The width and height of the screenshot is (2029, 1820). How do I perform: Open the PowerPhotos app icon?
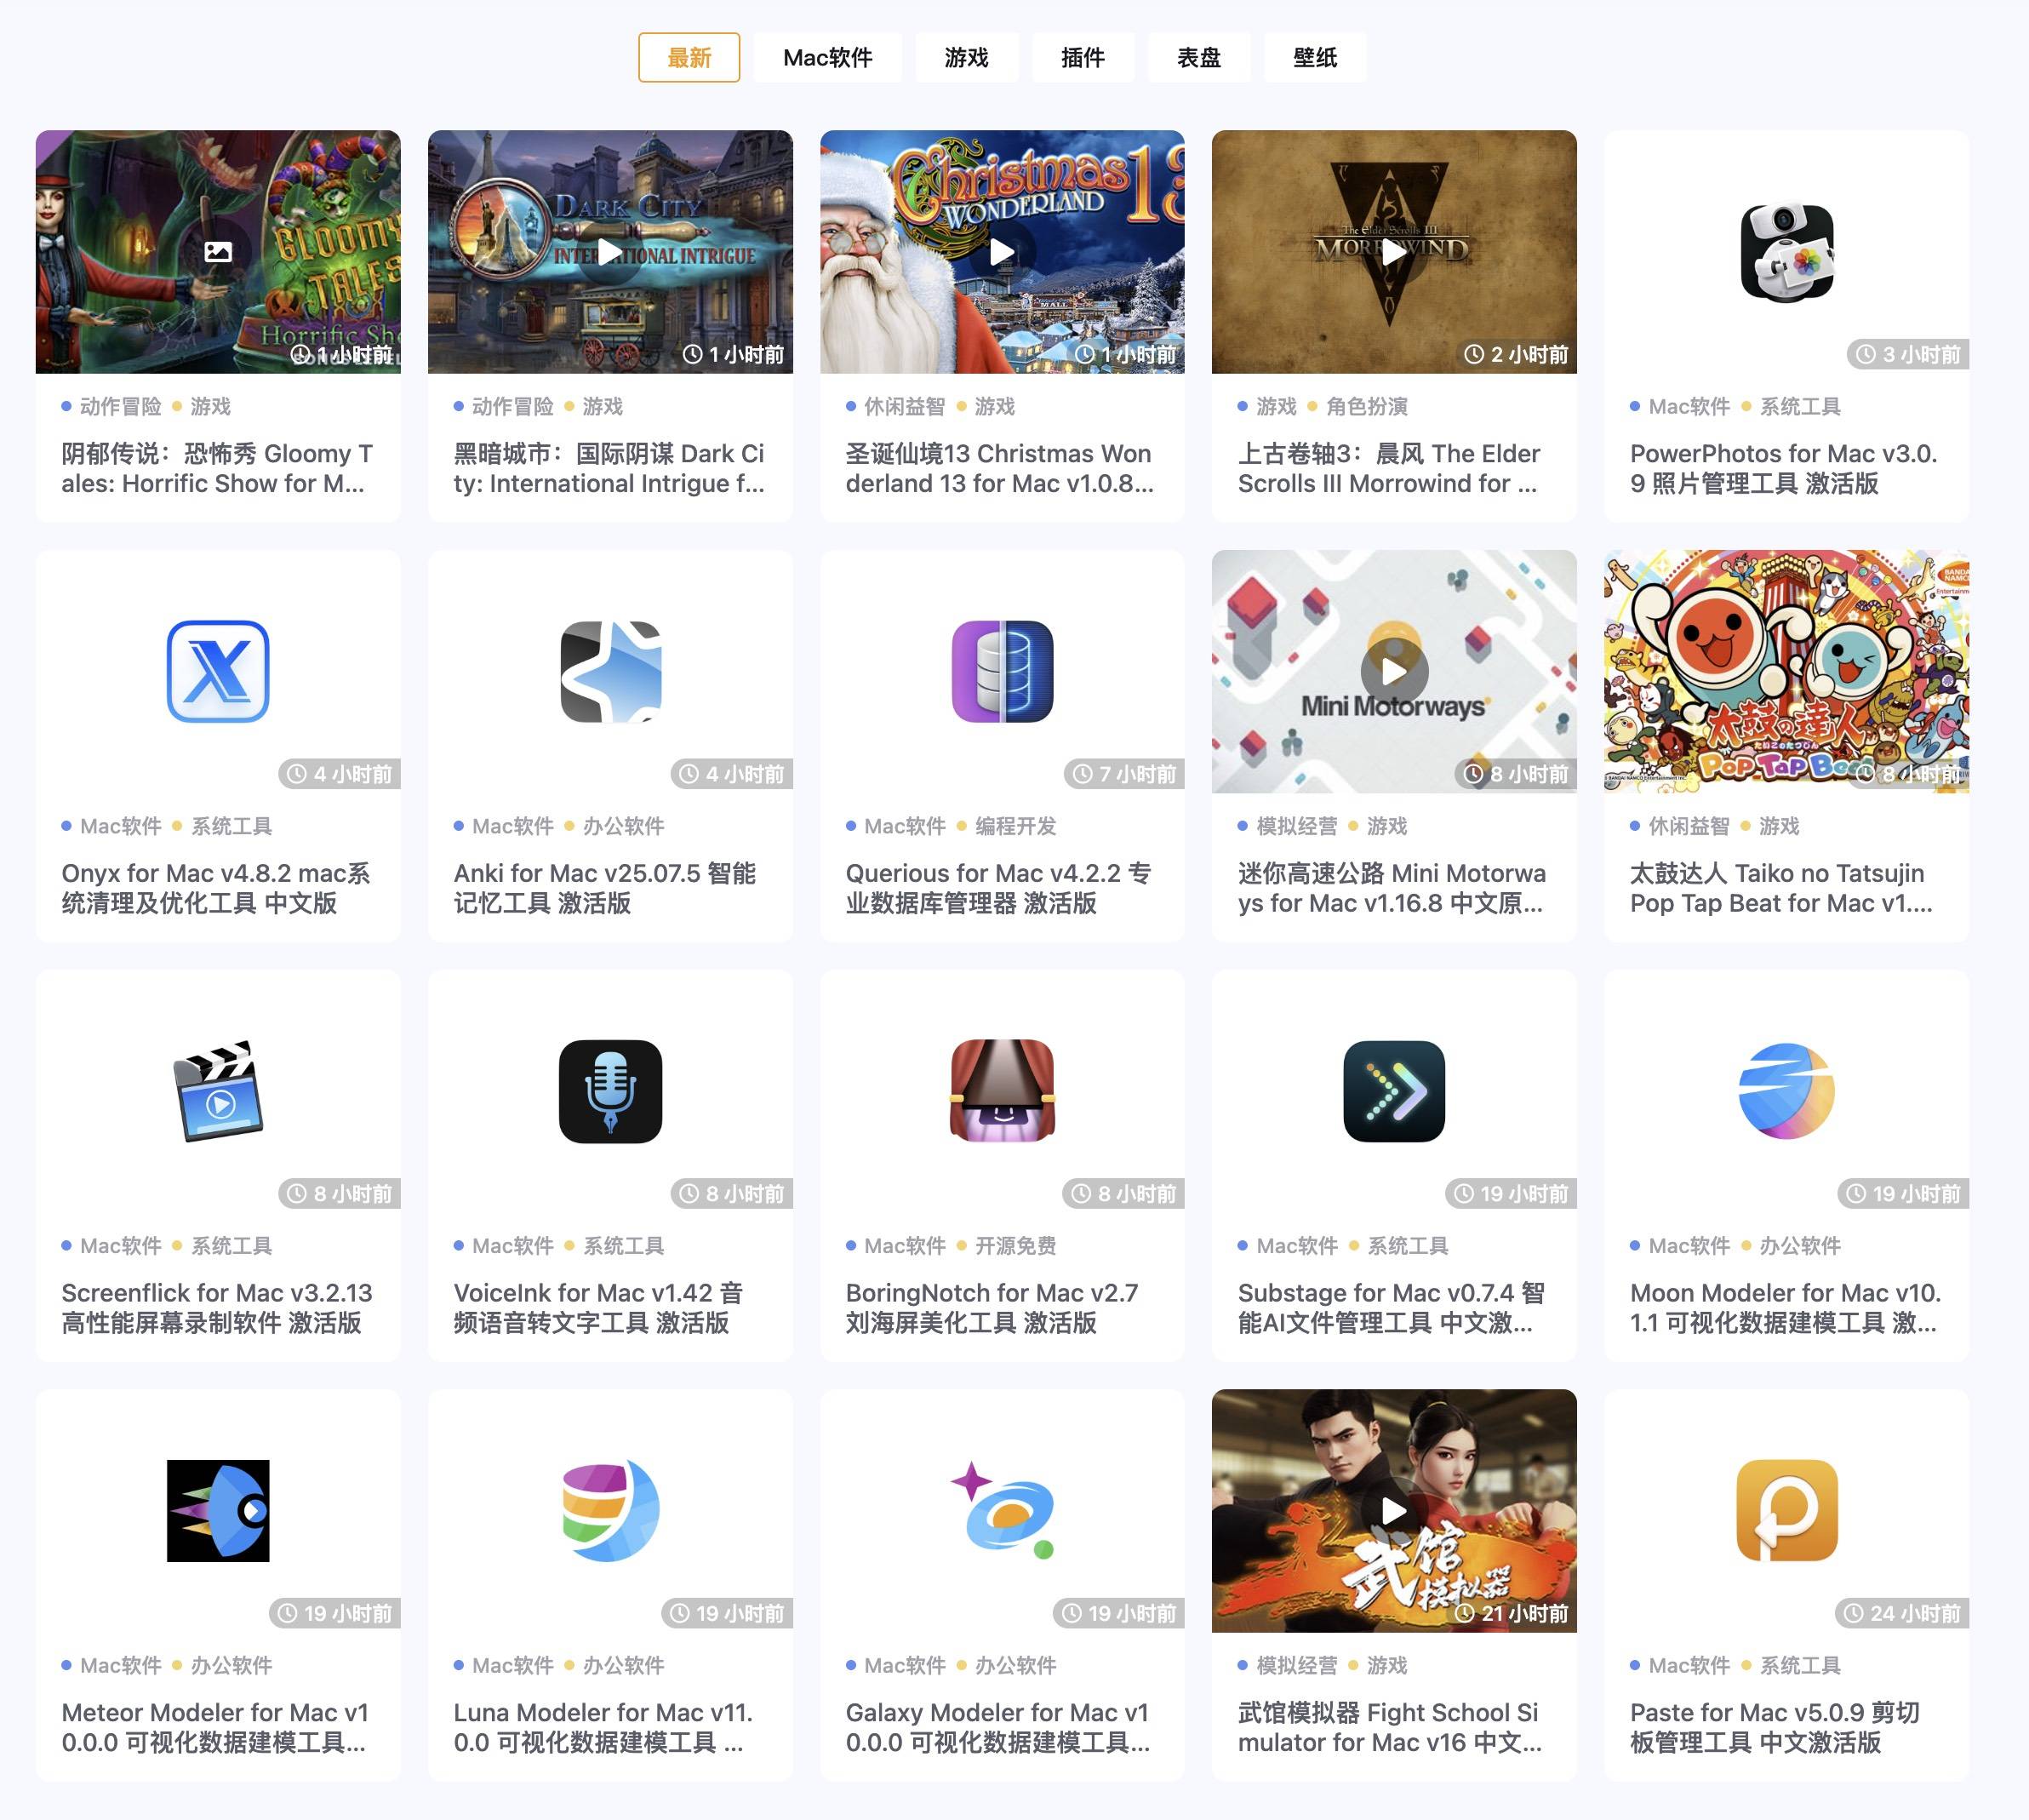[1786, 252]
